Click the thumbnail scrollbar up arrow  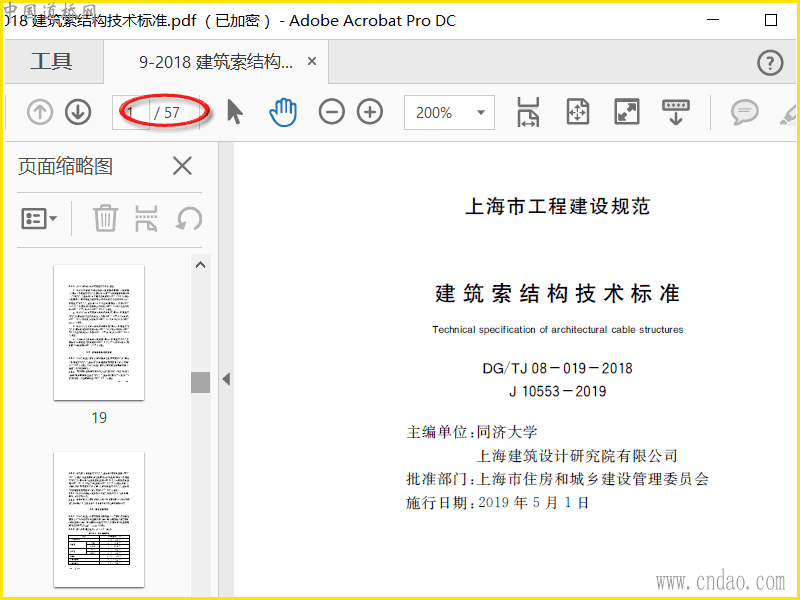click(x=201, y=265)
